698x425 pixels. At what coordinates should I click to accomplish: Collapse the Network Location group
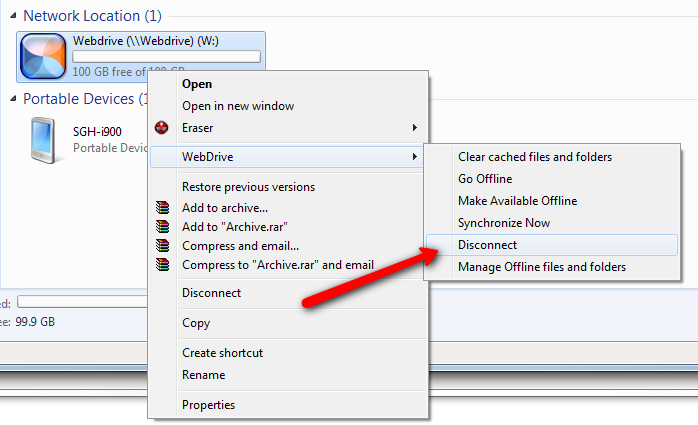tap(14, 17)
